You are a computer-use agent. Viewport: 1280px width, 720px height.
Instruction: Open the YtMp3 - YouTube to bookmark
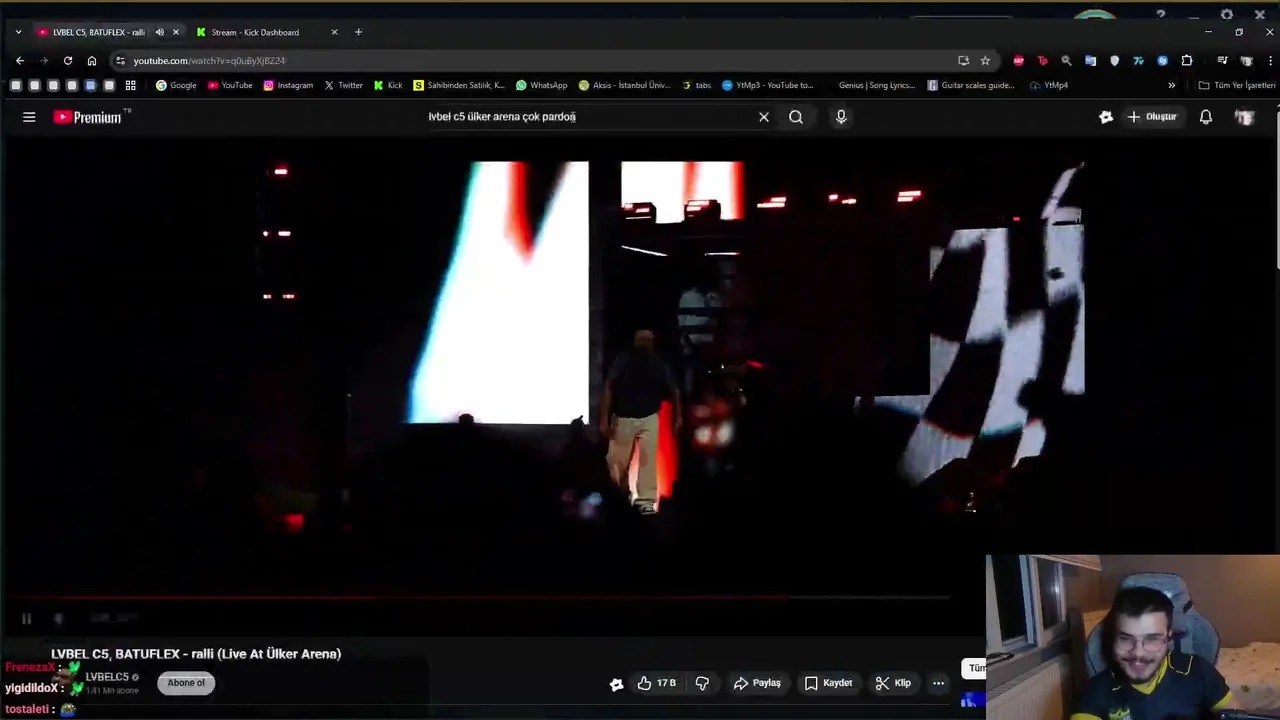tap(768, 85)
